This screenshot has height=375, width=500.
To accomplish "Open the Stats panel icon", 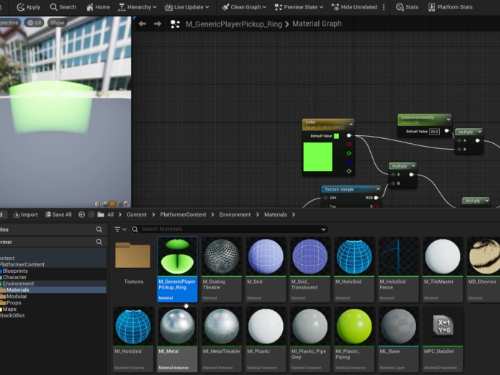I will coord(400,7).
